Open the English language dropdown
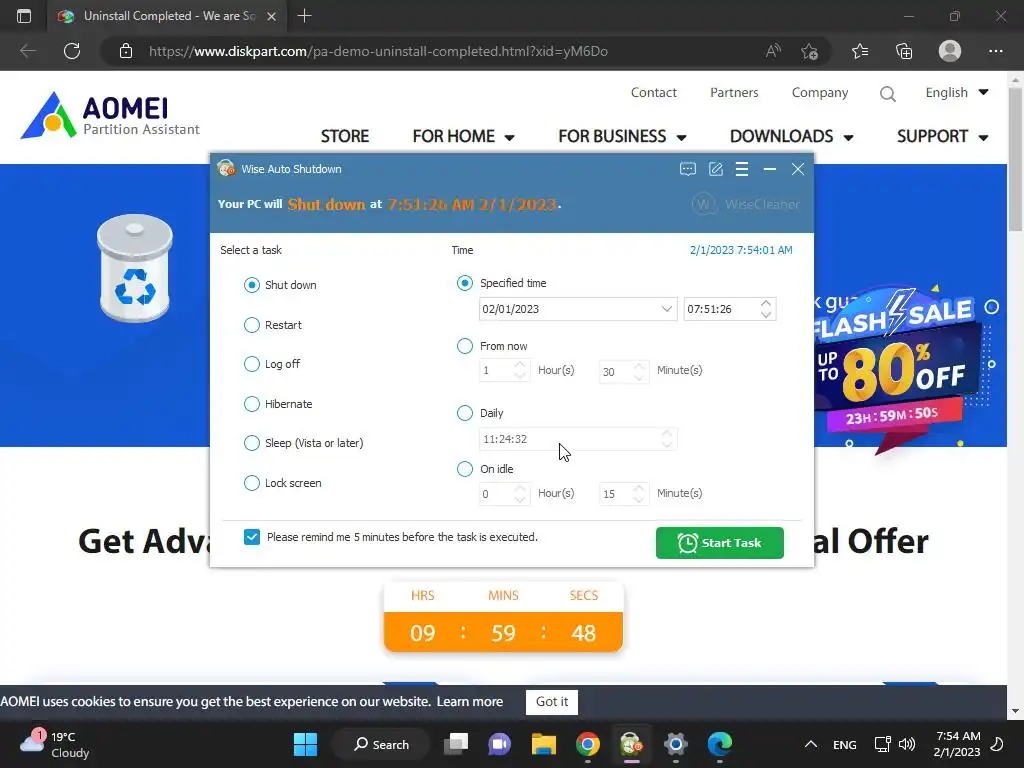This screenshot has height=768, width=1024. tap(957, 93)
